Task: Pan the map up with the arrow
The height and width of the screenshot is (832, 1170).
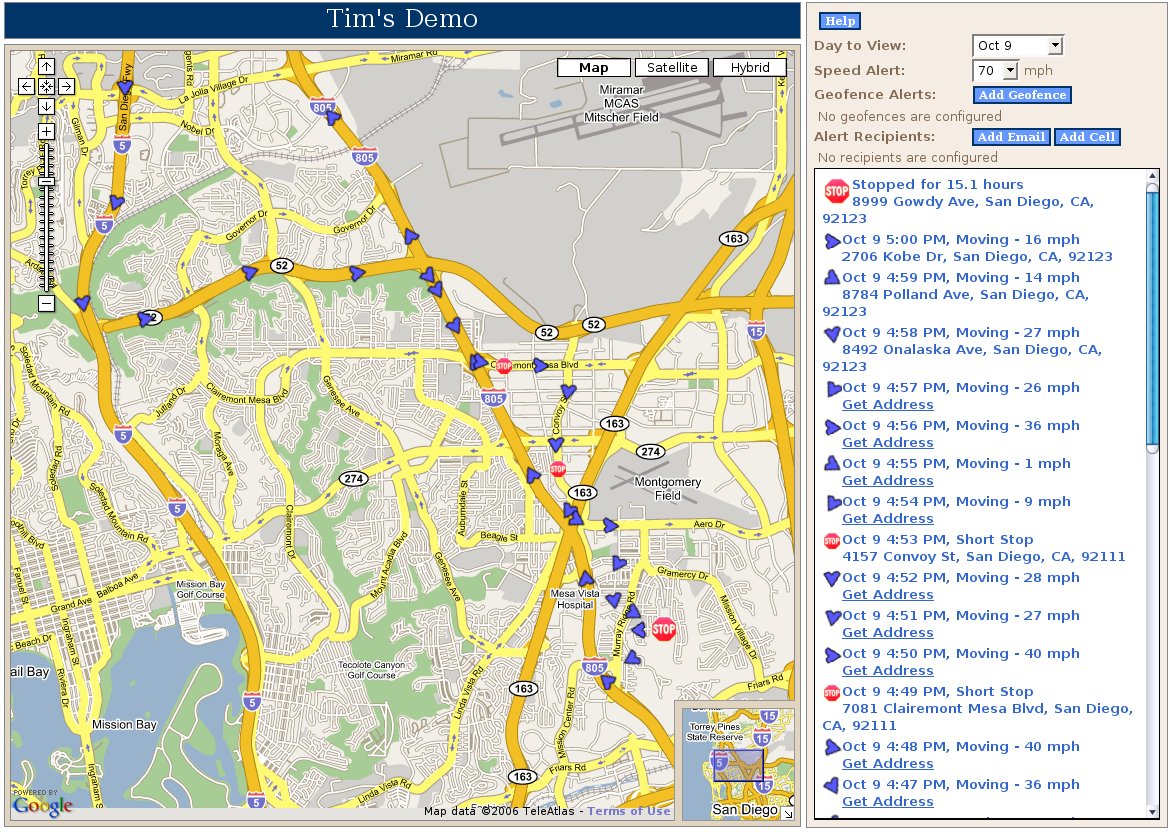Action: [x=46, y=66]
